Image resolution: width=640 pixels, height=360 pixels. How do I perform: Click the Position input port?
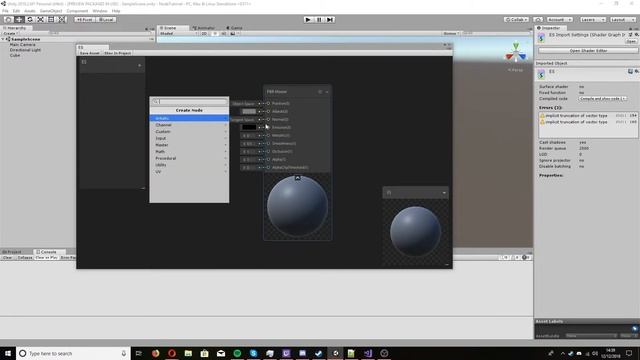tap(268, 104)
